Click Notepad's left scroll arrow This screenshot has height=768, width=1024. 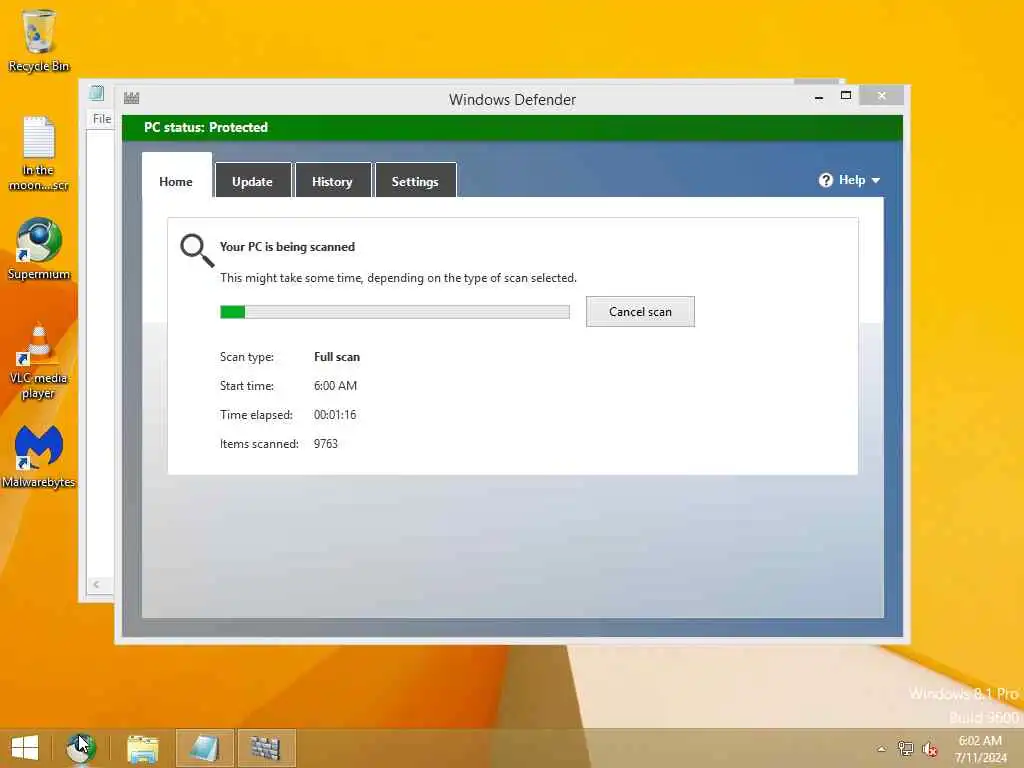pyautogui.click(x=97, y=584)
